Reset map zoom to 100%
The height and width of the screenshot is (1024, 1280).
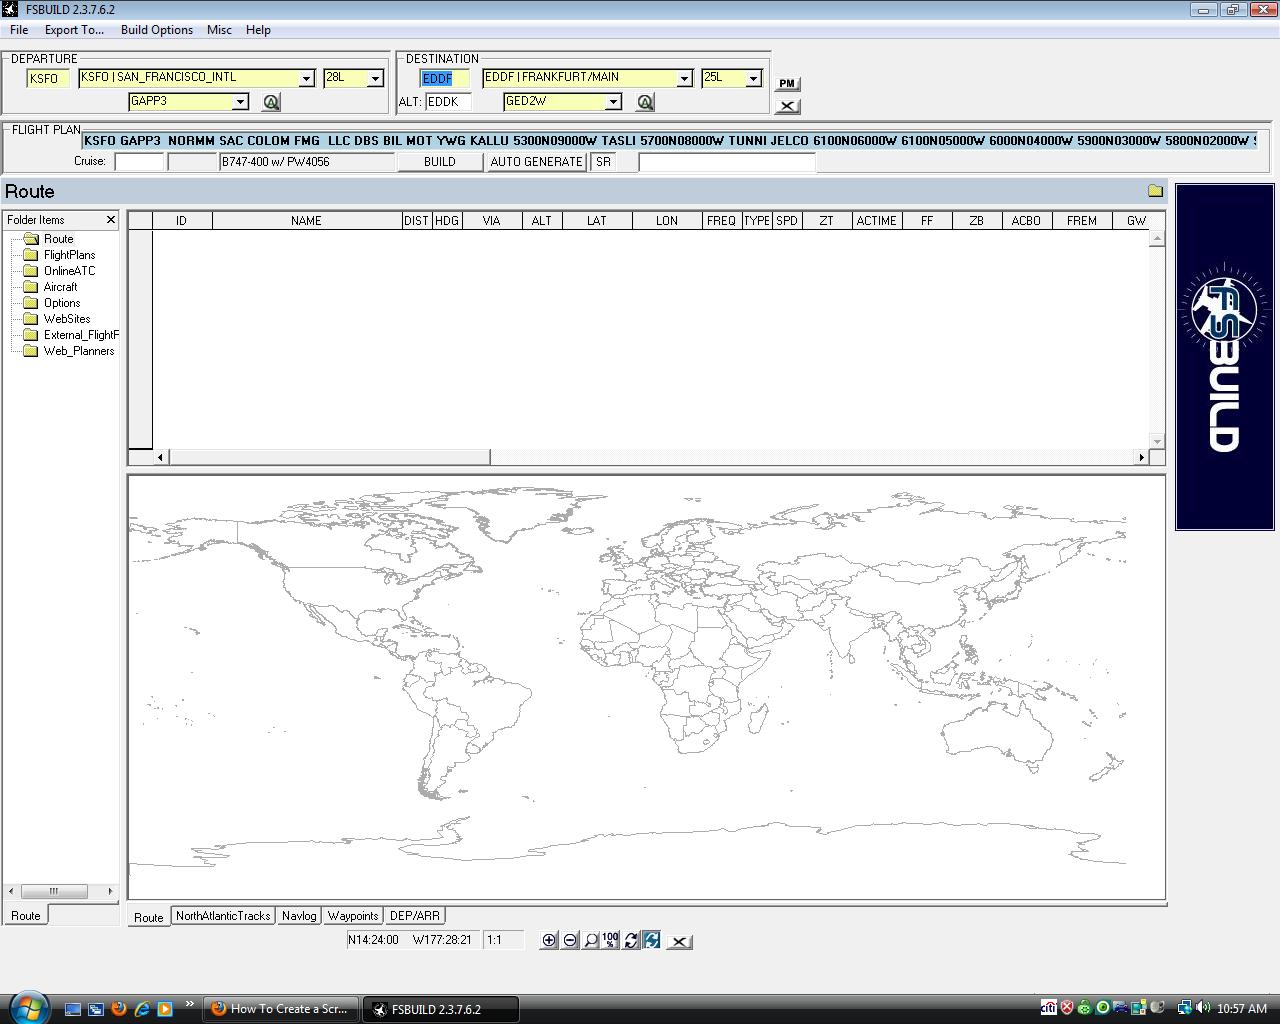point(610,940)
